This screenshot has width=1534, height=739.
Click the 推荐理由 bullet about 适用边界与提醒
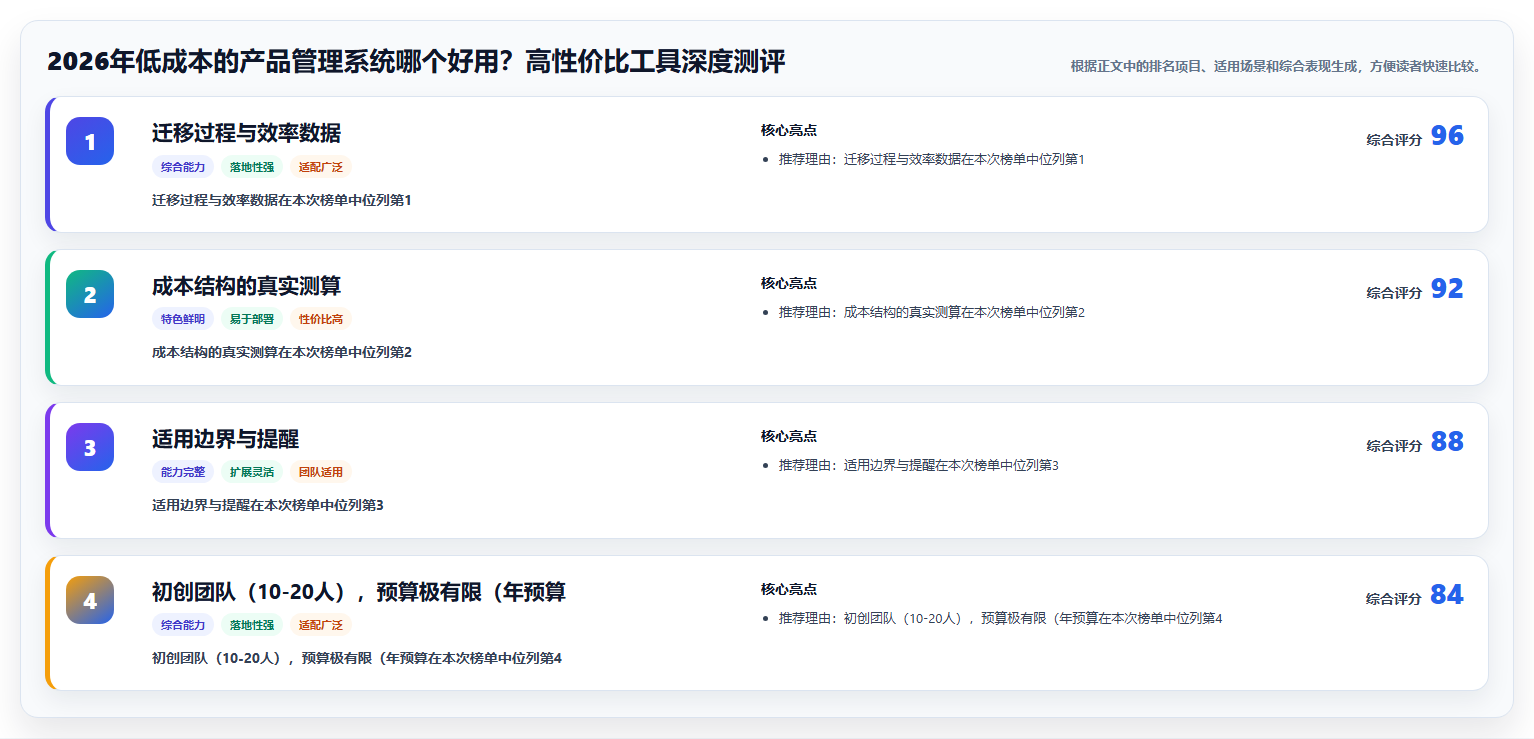919,465
